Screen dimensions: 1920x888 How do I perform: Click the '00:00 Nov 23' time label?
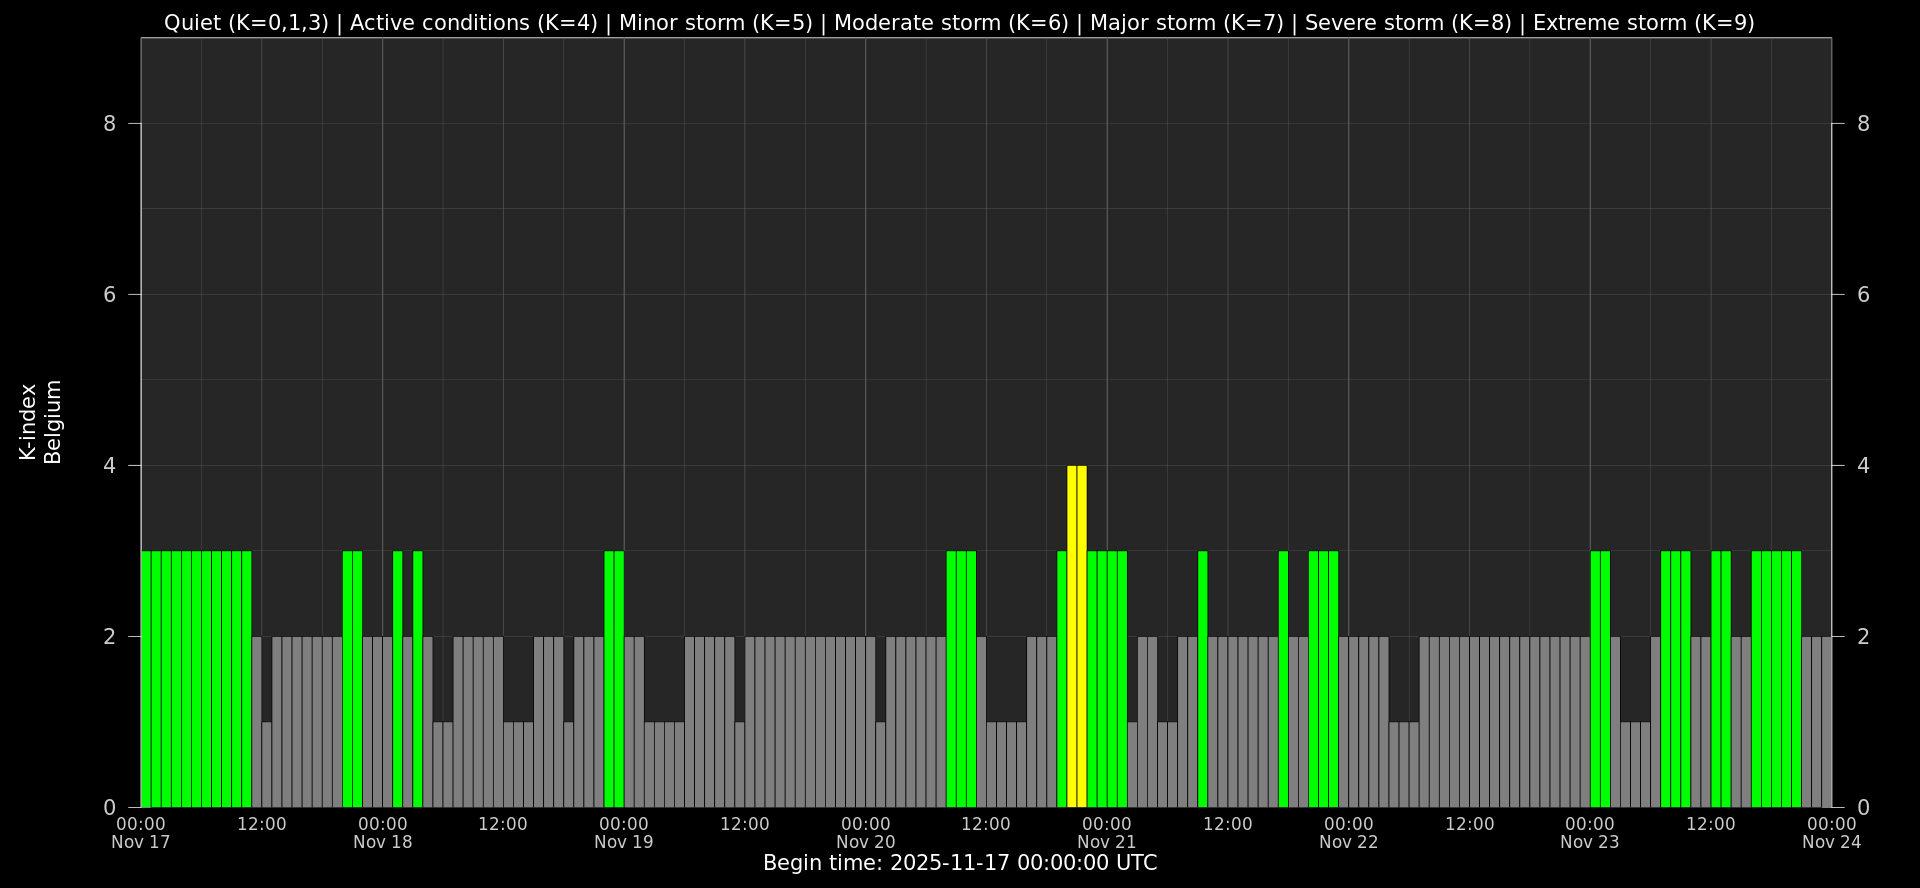1590,833
